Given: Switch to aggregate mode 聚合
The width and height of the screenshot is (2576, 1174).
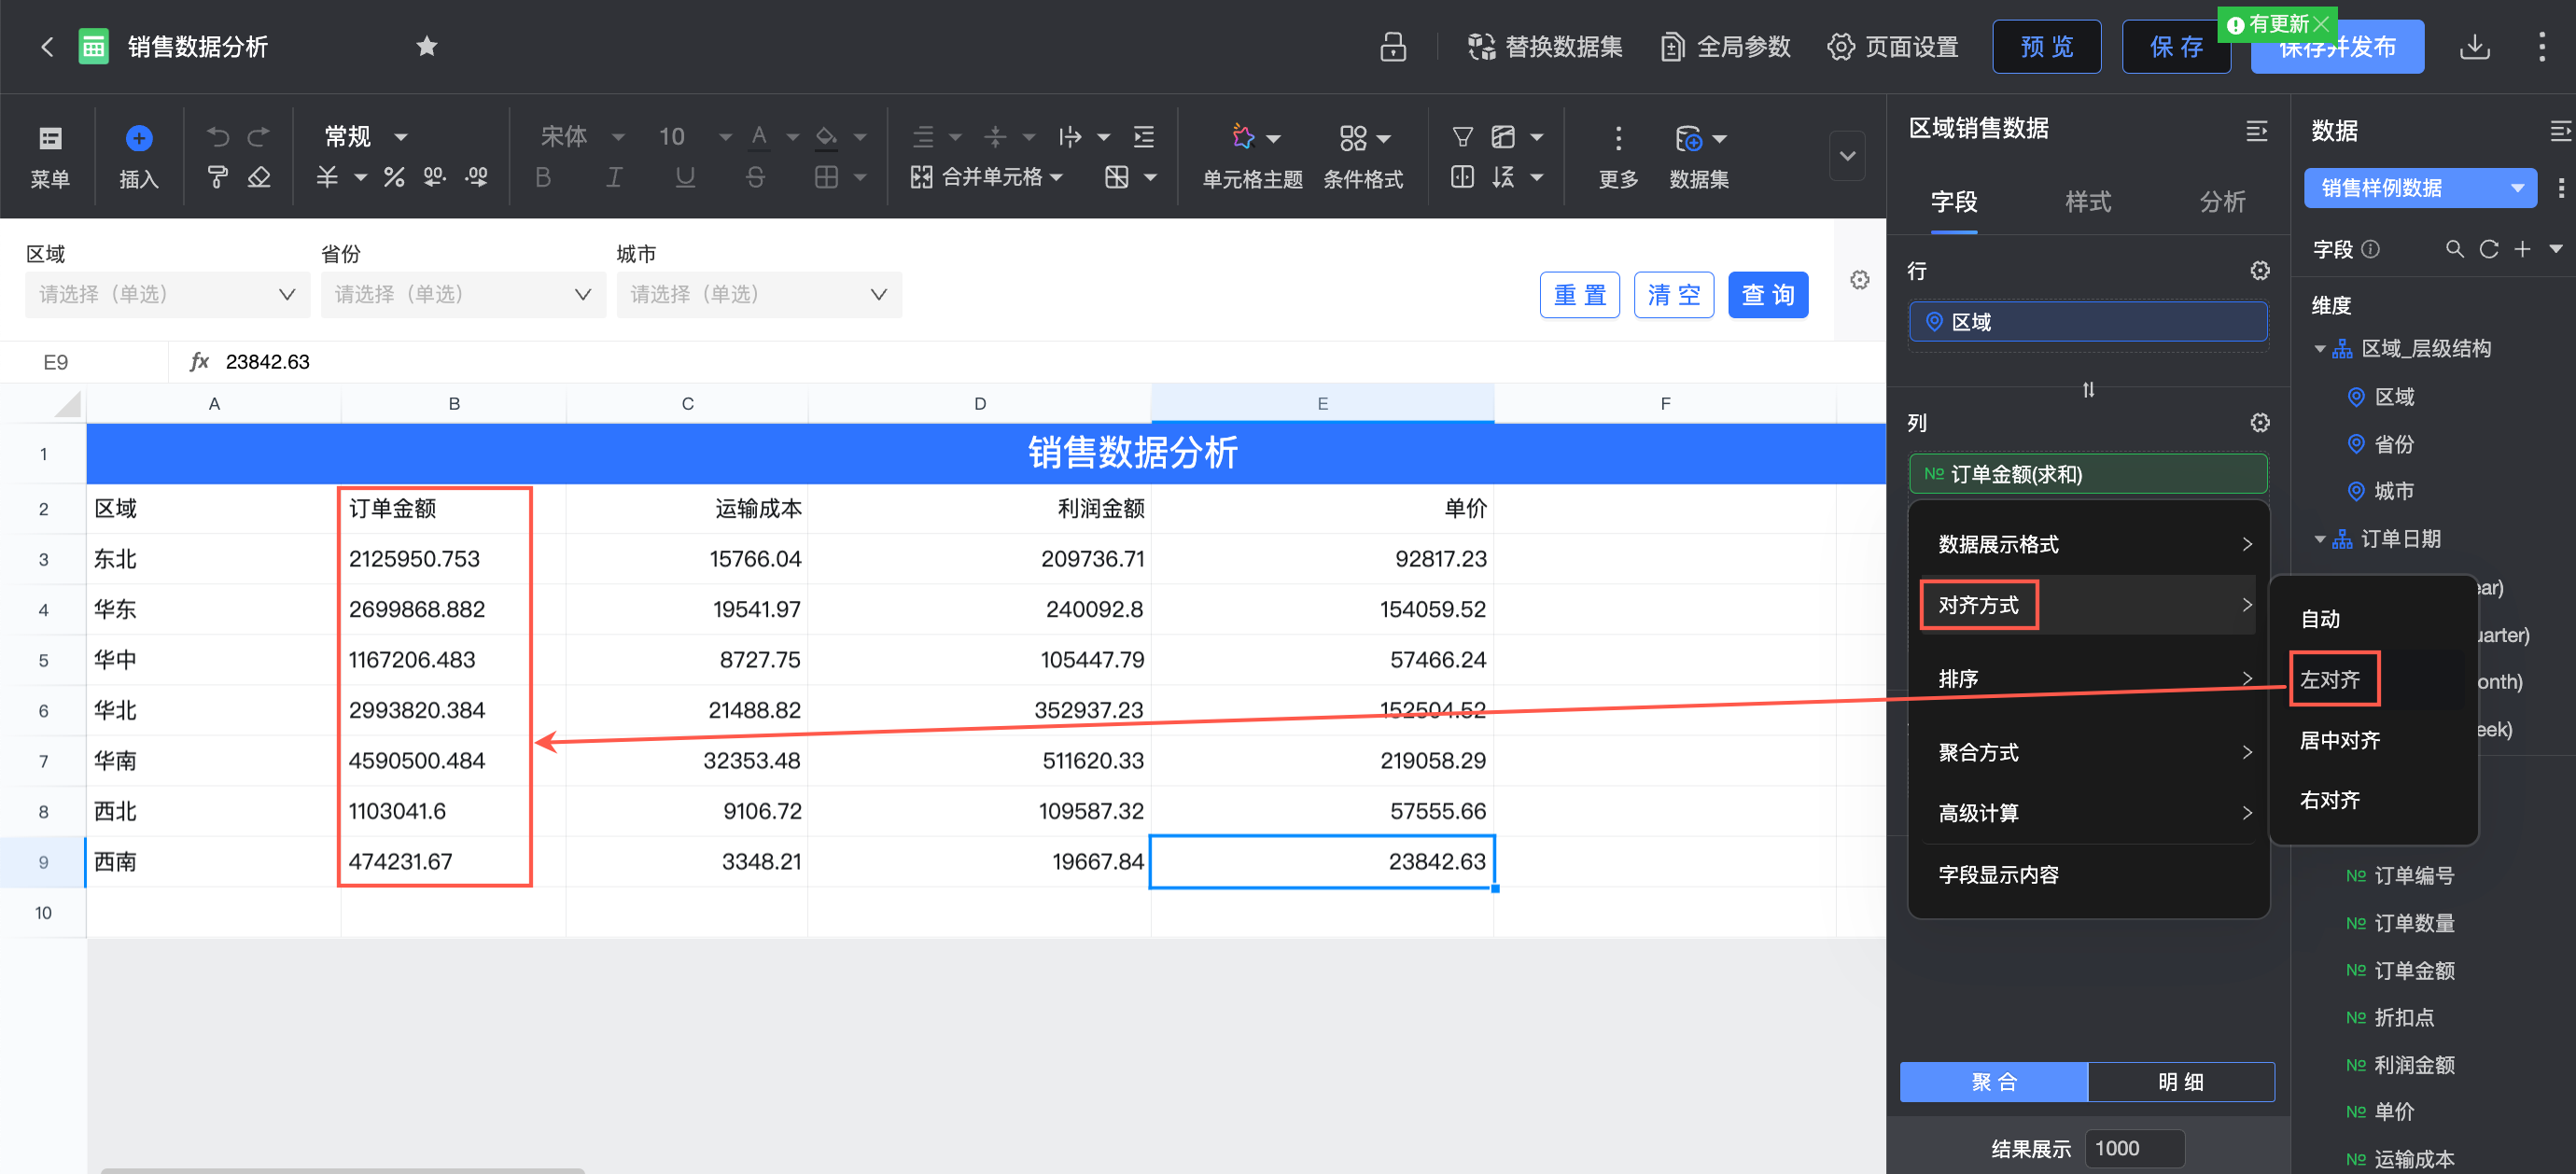Looking at the screenshot, I should [x=1993, y=1082].
